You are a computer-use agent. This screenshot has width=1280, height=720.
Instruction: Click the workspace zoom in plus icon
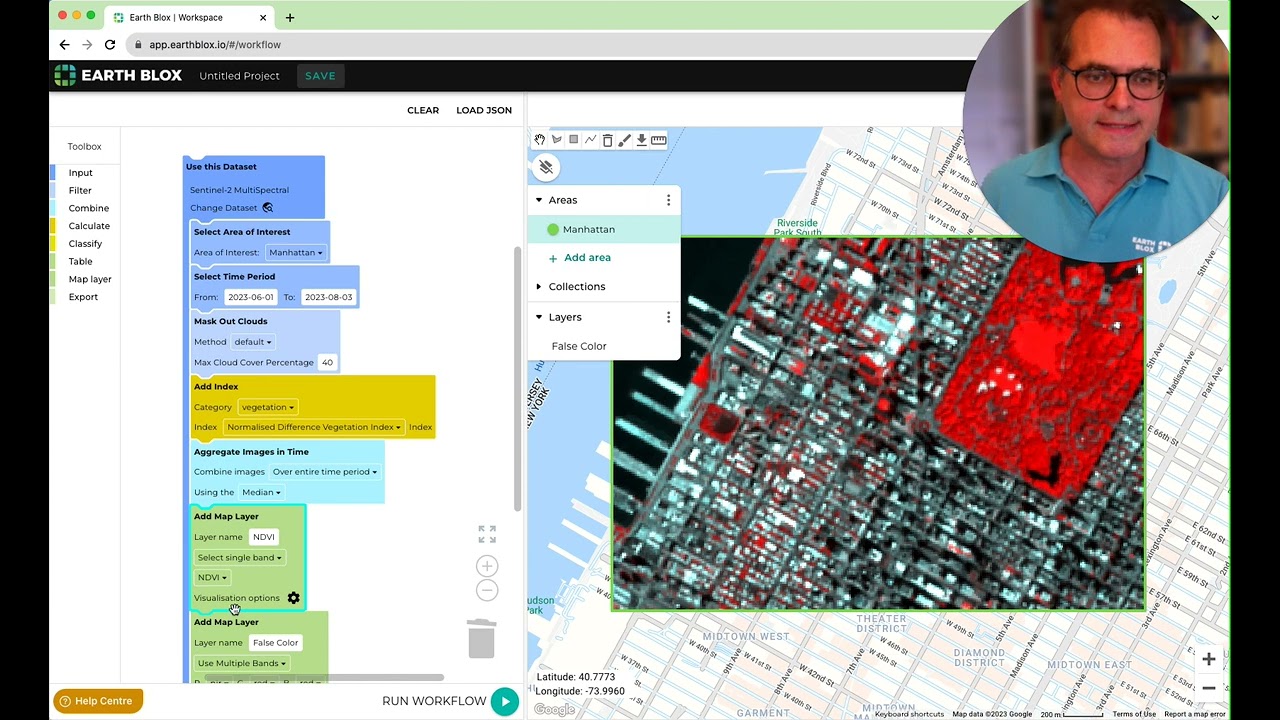[487, 566]
